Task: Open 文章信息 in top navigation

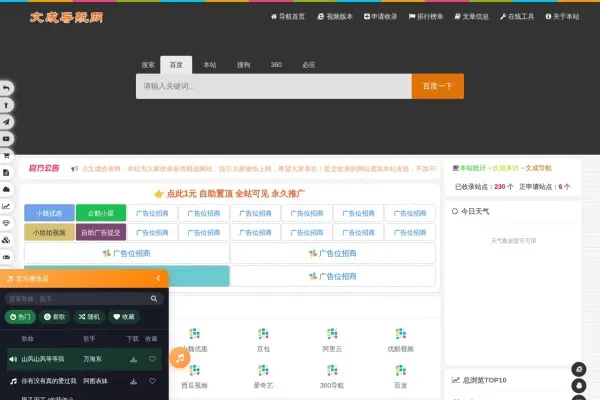Action: (x=471, y=16)
